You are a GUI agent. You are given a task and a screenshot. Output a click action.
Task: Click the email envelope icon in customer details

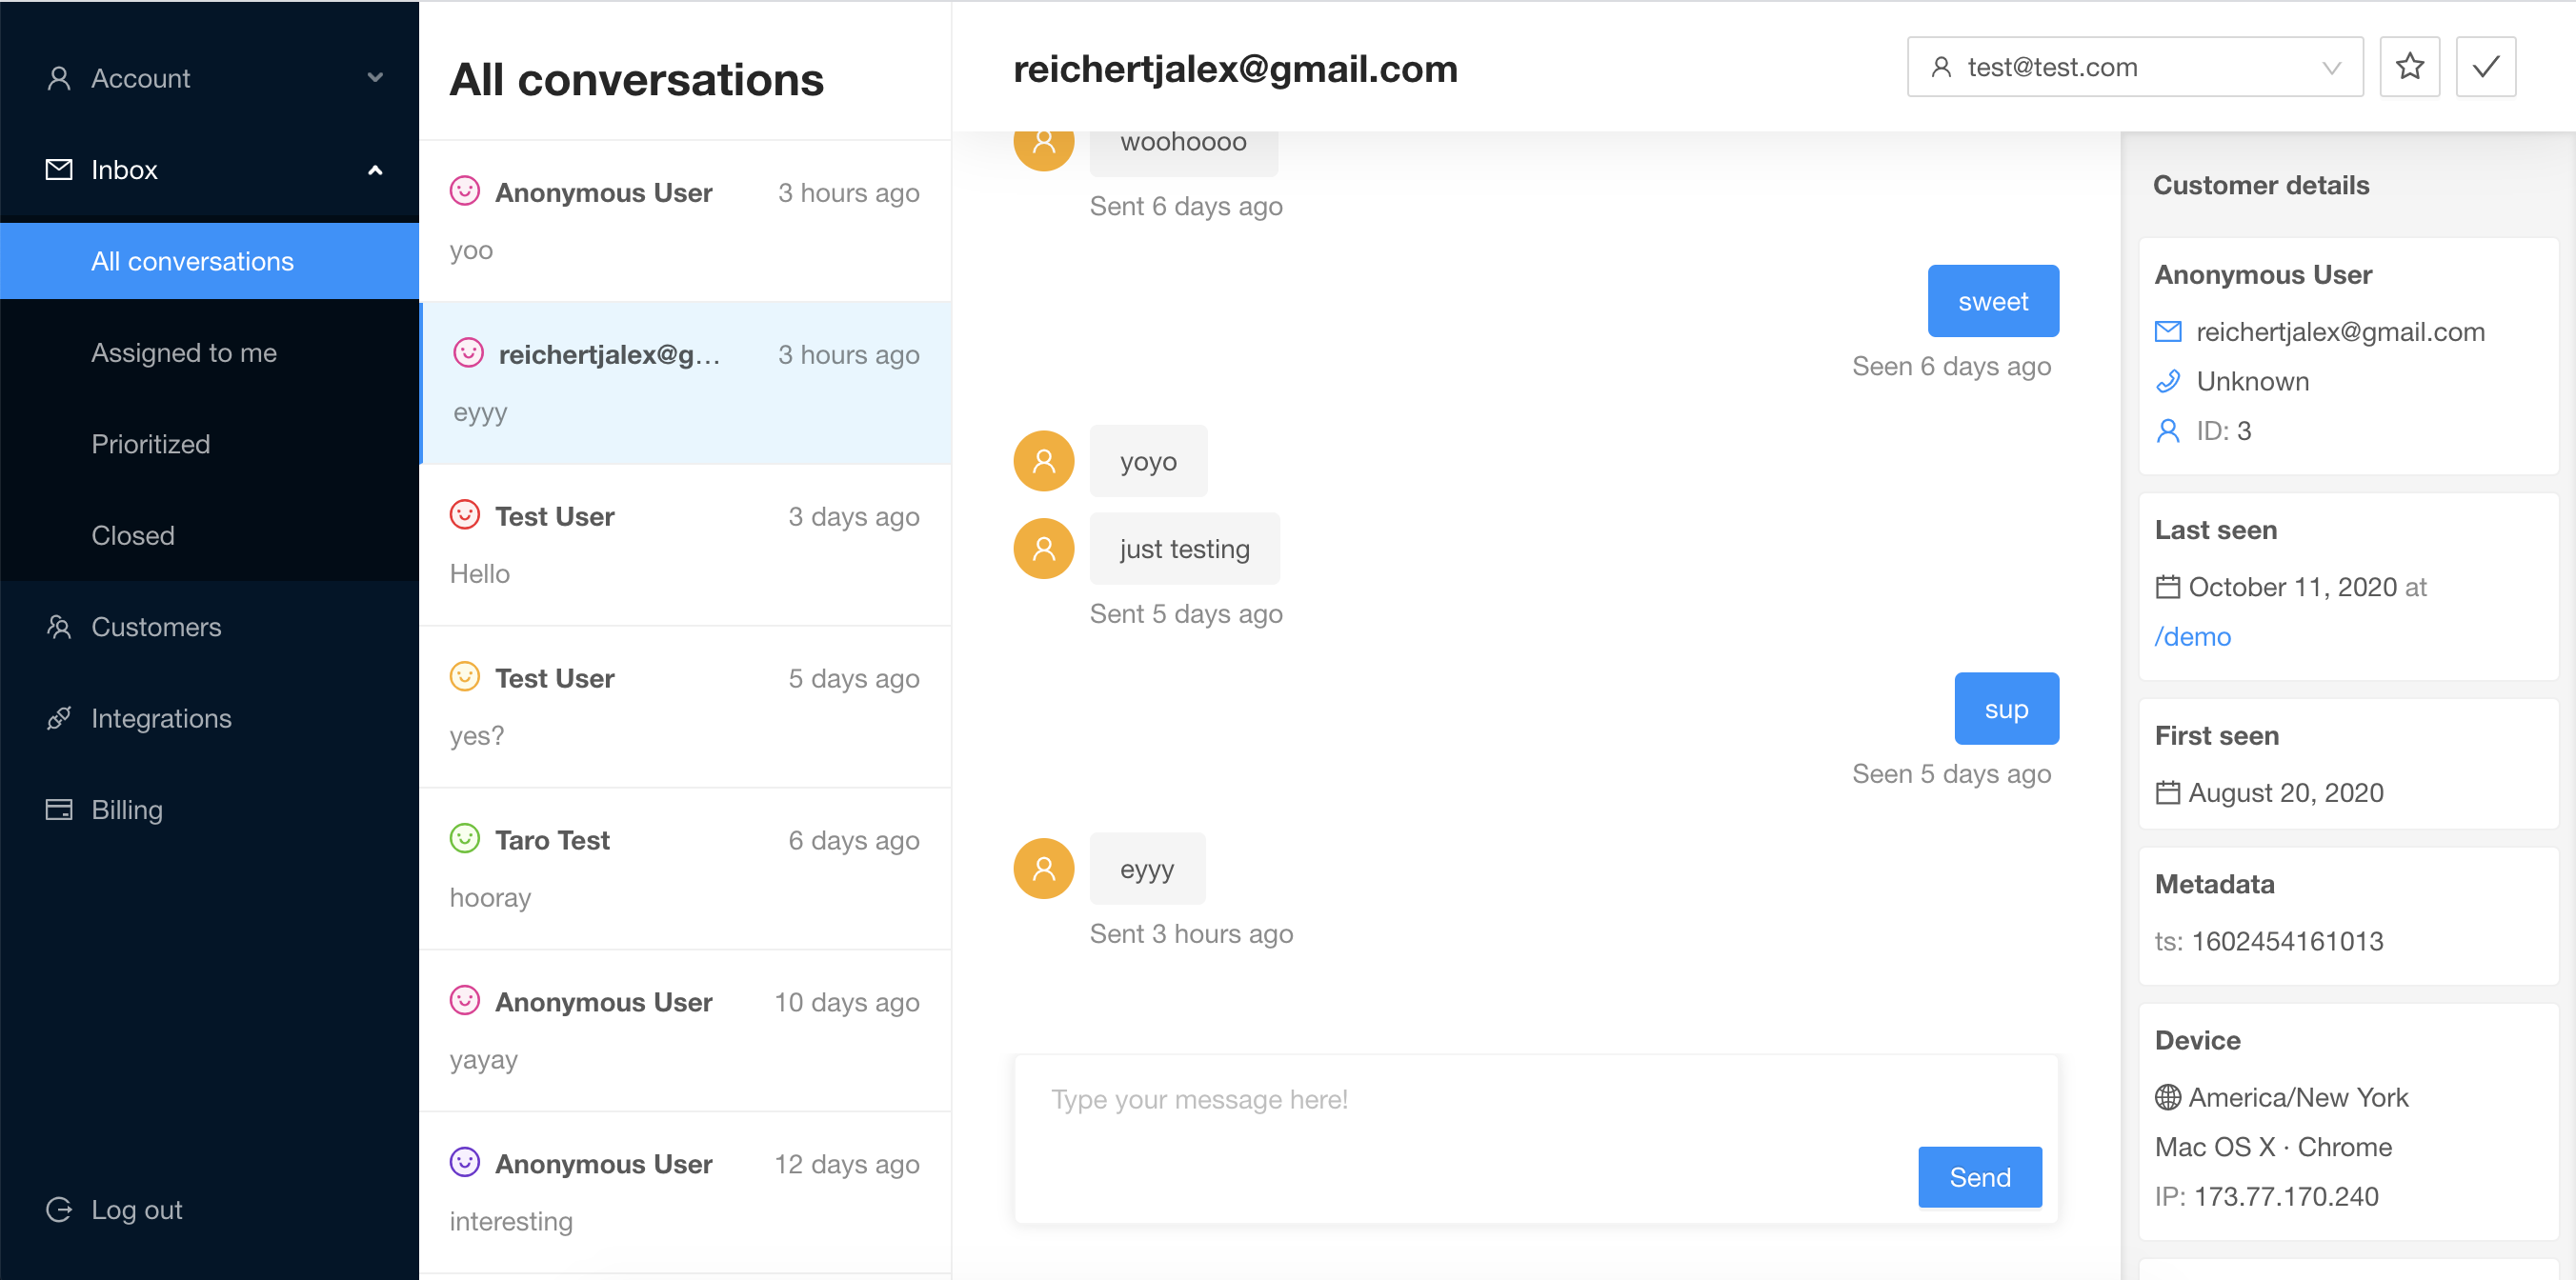(2167, 332)
